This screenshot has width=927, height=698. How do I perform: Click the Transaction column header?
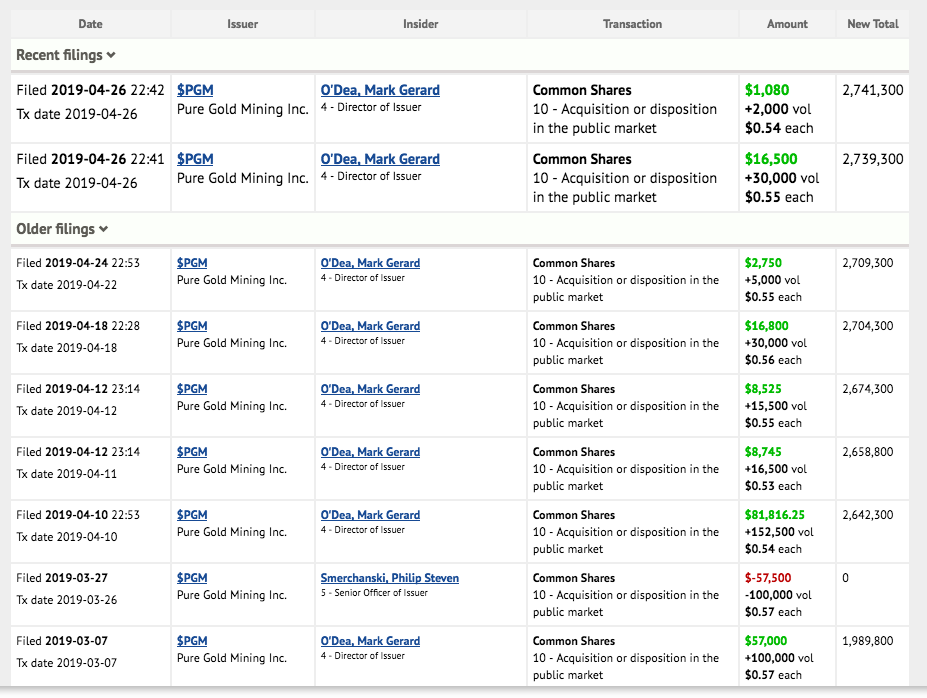coord(632,24)
